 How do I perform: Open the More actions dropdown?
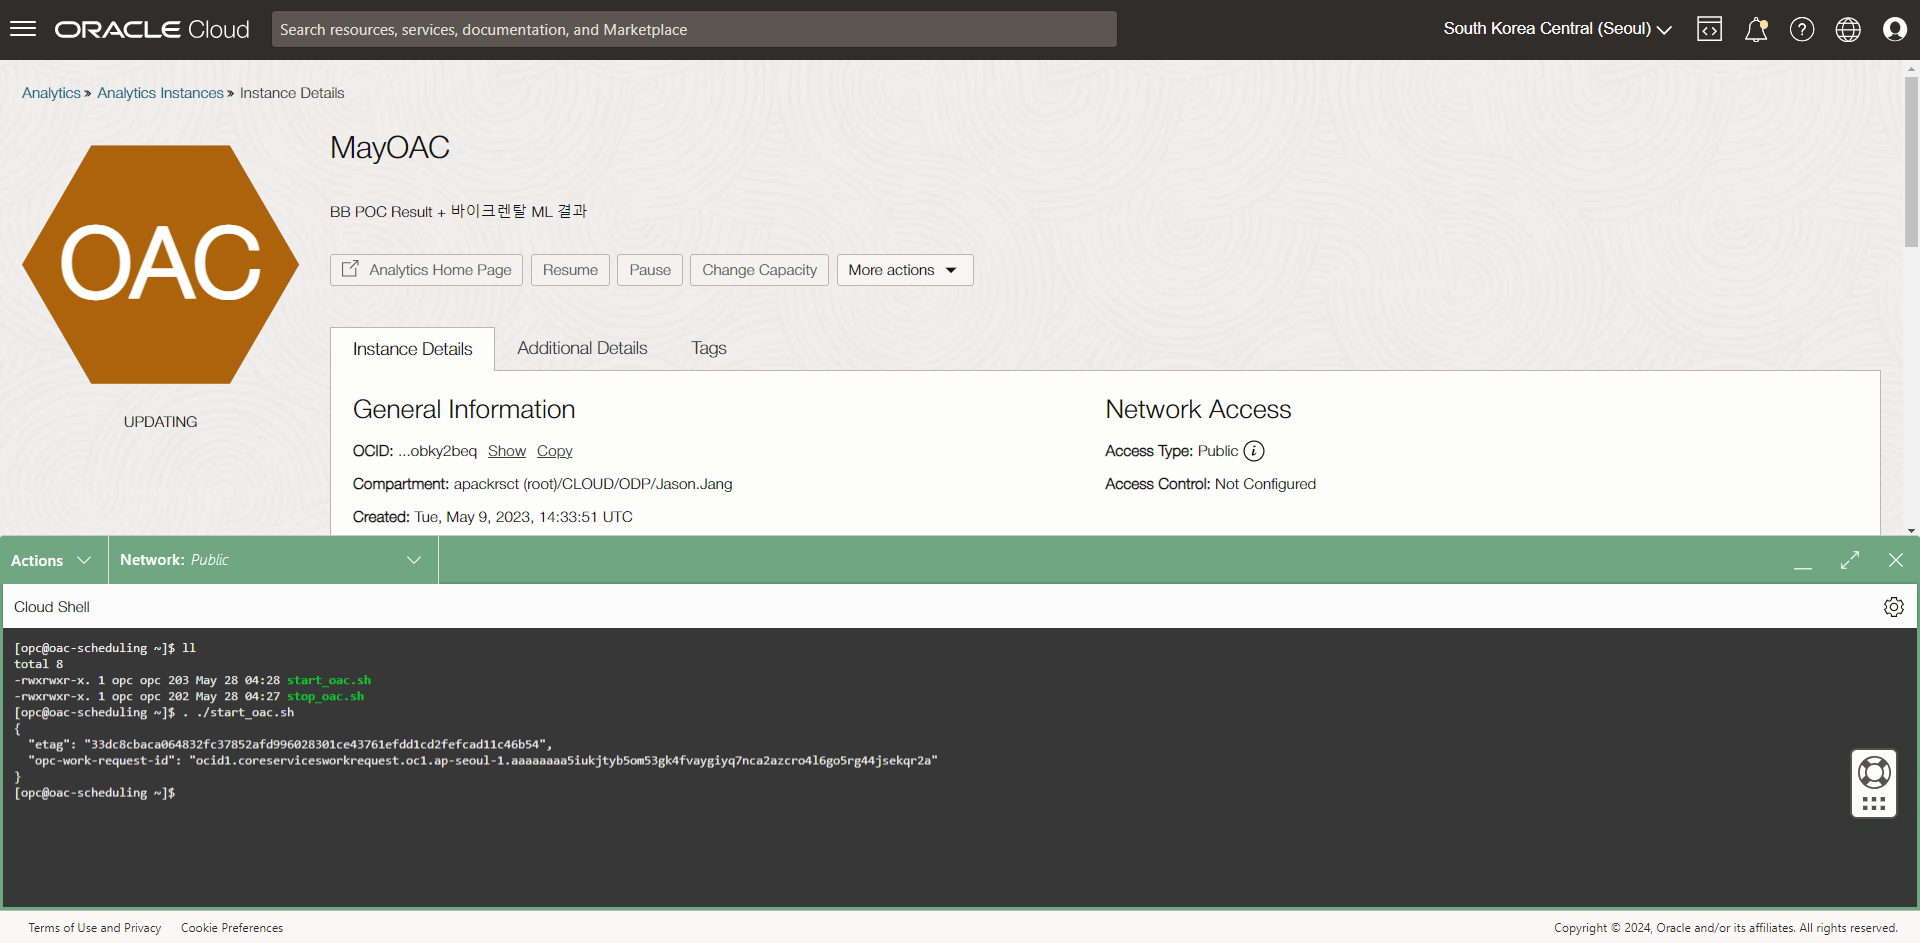[x=905, y=270]
